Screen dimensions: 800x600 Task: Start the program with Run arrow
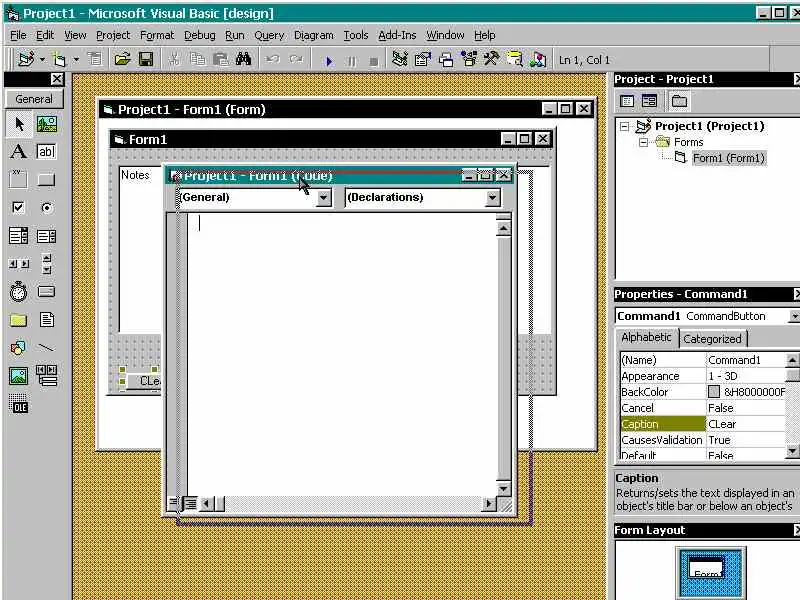(329, 61)
